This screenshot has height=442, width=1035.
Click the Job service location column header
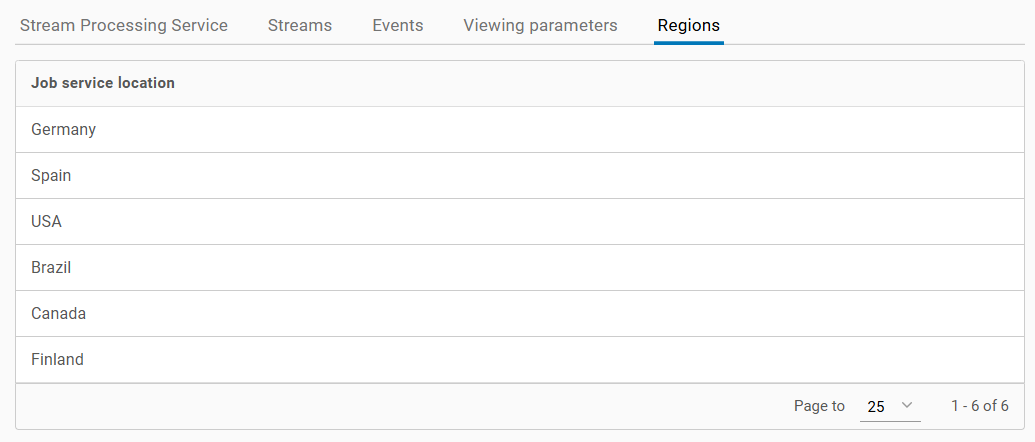(103, 83)
